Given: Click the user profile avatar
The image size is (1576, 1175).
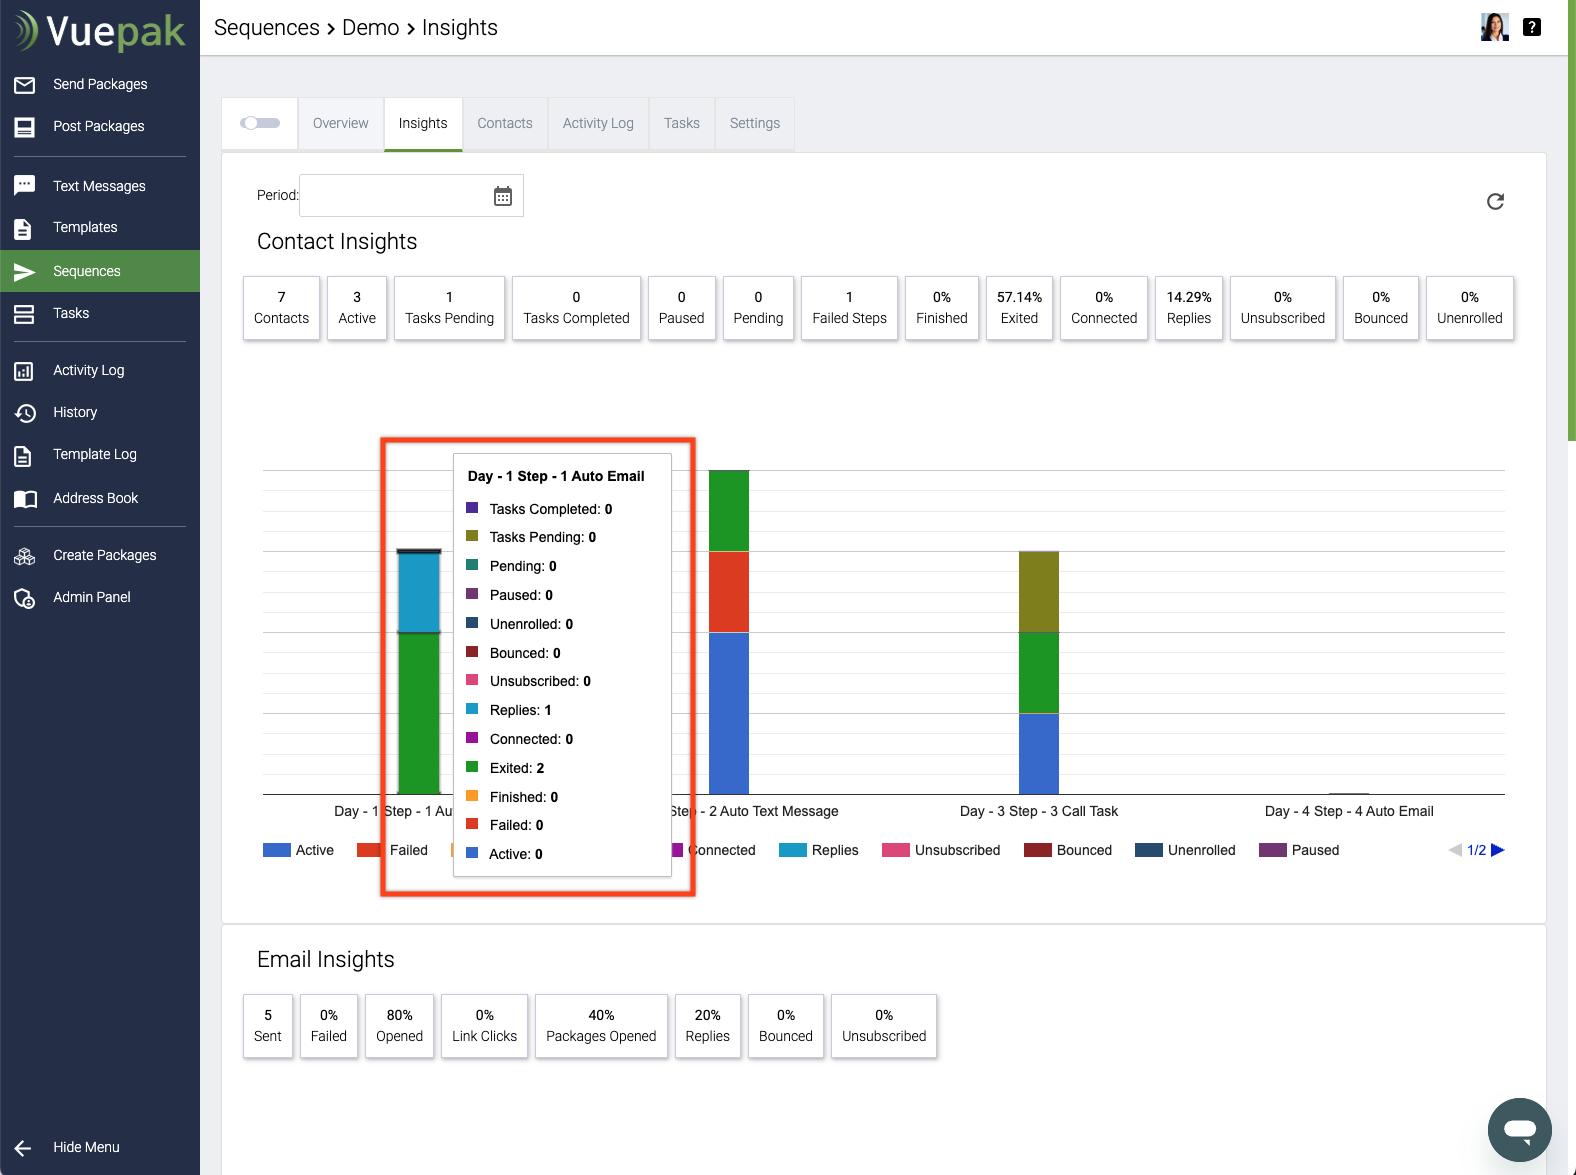Looking at the screenshot, I should (x=1494, y=27).
